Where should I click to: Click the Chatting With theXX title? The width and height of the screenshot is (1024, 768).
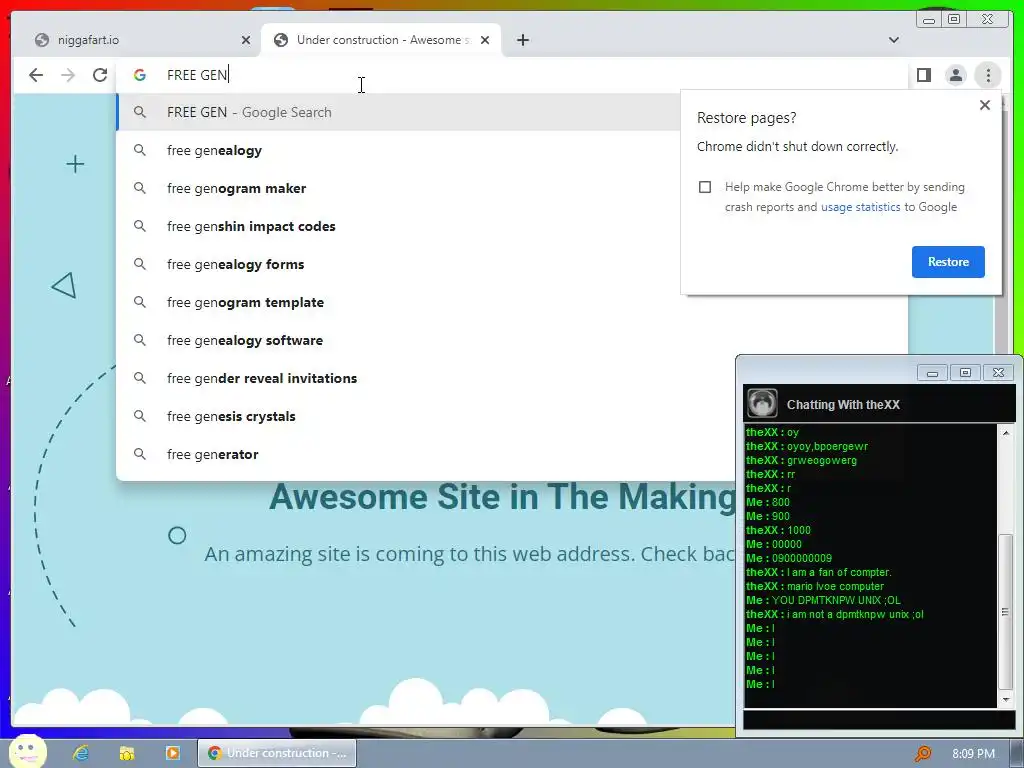click(843, 405)
